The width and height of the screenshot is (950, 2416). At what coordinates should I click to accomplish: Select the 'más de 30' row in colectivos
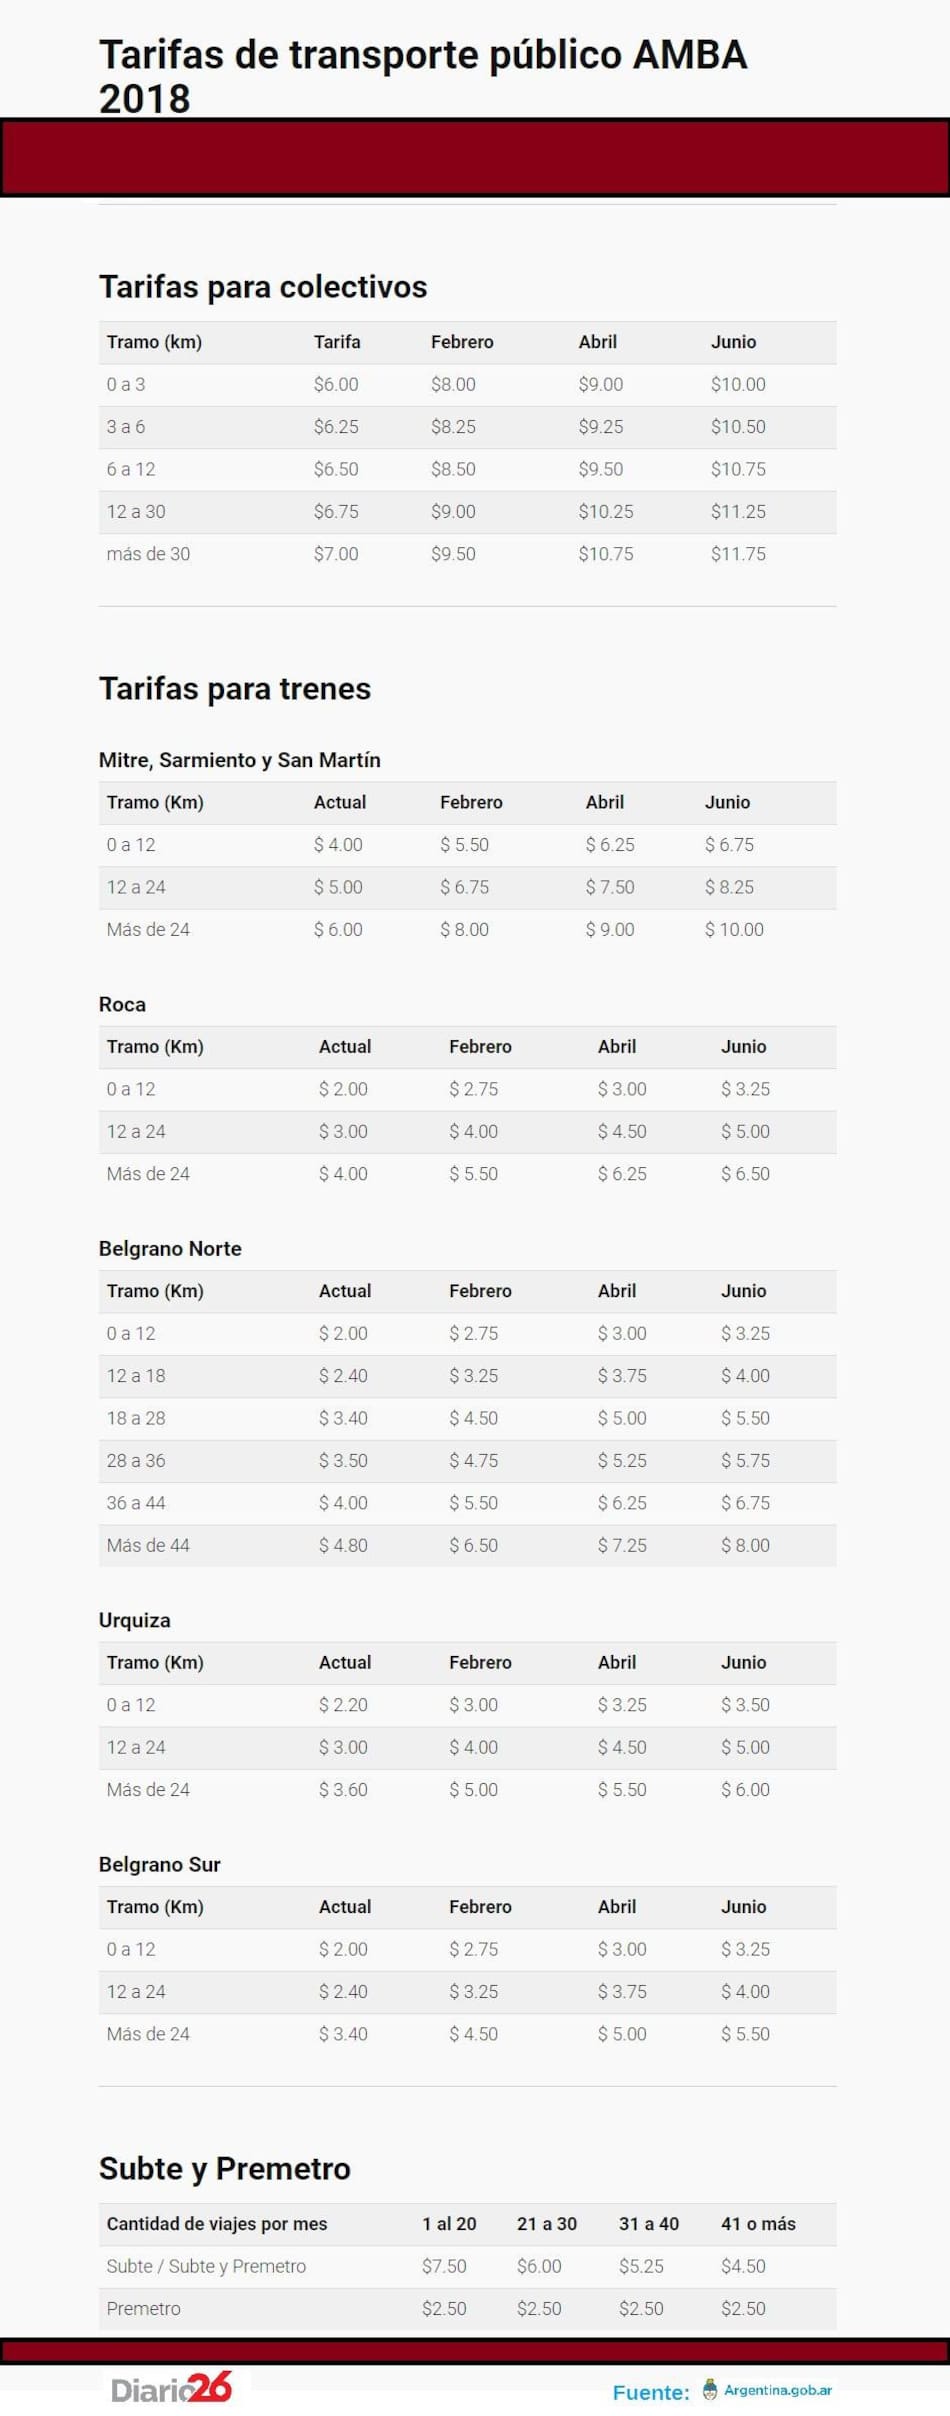pyautogui.click(x=148, y=554)
